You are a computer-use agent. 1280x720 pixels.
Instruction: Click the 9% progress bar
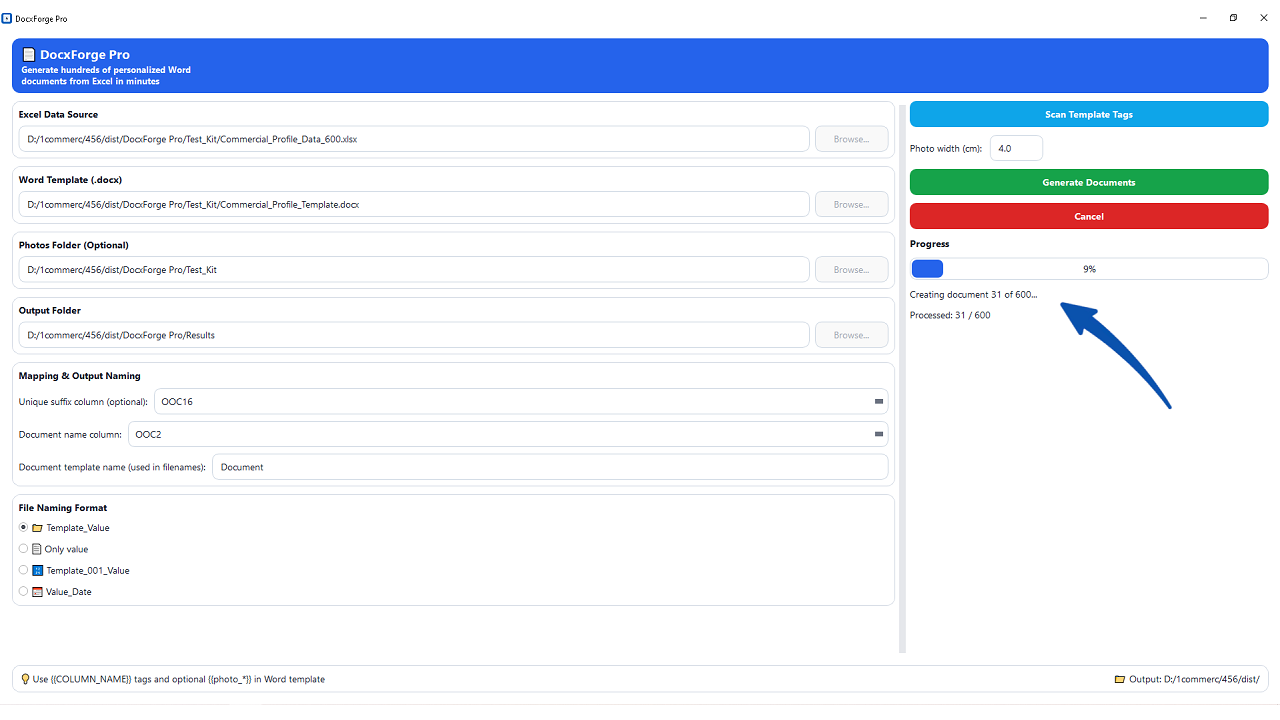tap(1089, 269)
